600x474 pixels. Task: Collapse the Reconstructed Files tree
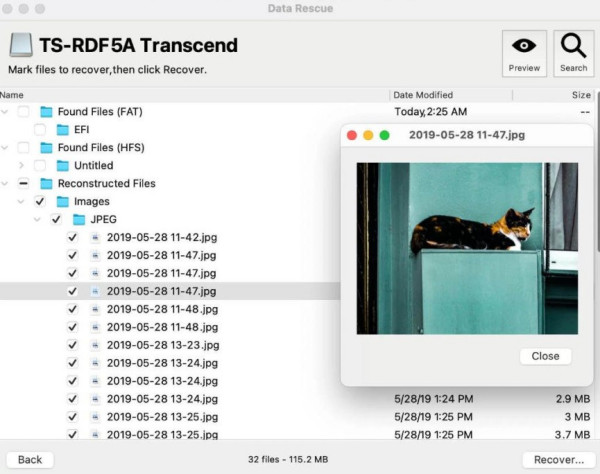pyautogui.click(x=6, y=184)
